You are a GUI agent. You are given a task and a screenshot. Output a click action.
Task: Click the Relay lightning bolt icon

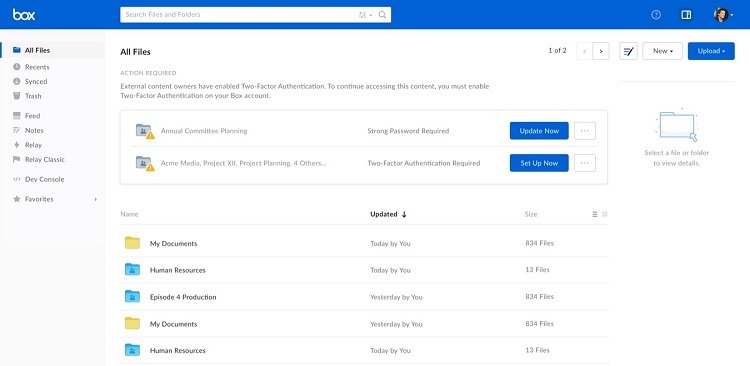point(17,145)
